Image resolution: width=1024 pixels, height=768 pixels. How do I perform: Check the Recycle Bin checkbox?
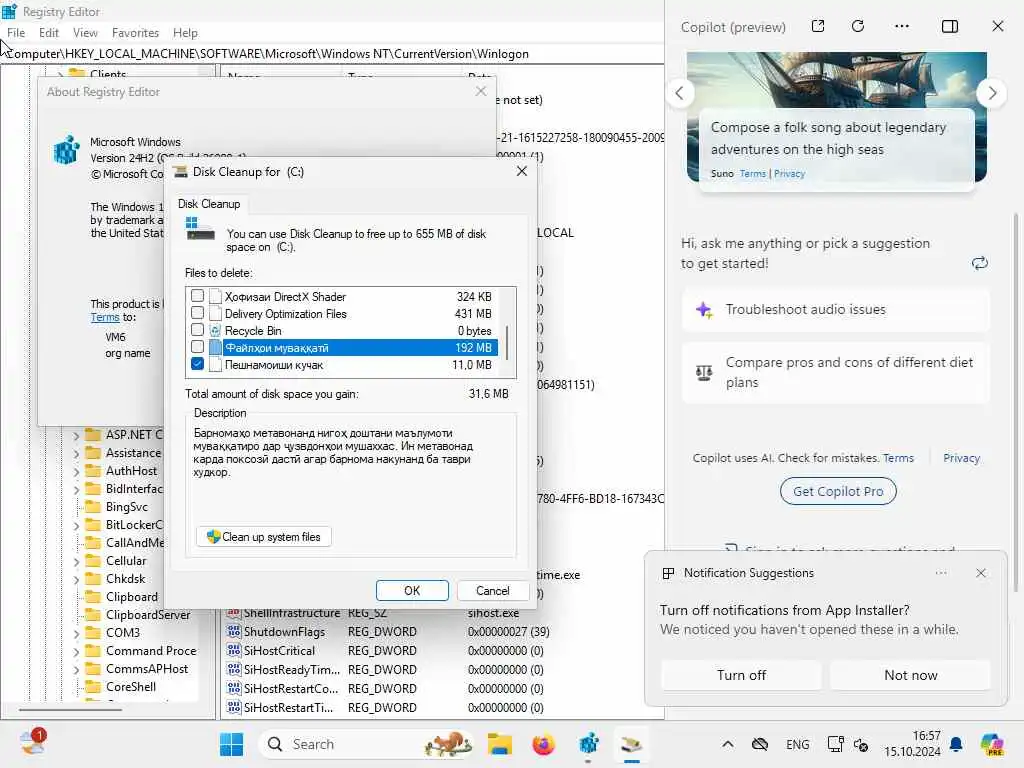(x=197, y=330)
